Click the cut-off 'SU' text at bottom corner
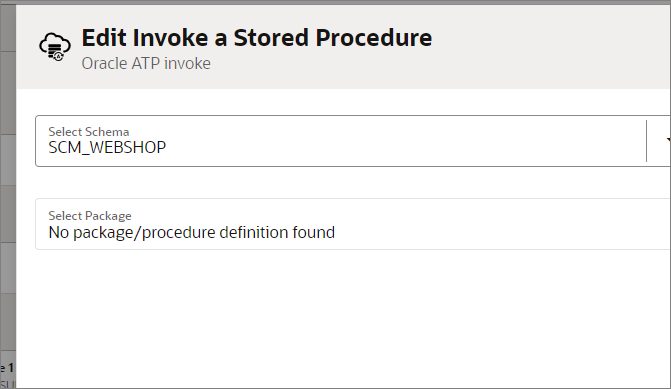Image resolution: width=671 pixels, height=389 pixels. (x=7, y=384)
